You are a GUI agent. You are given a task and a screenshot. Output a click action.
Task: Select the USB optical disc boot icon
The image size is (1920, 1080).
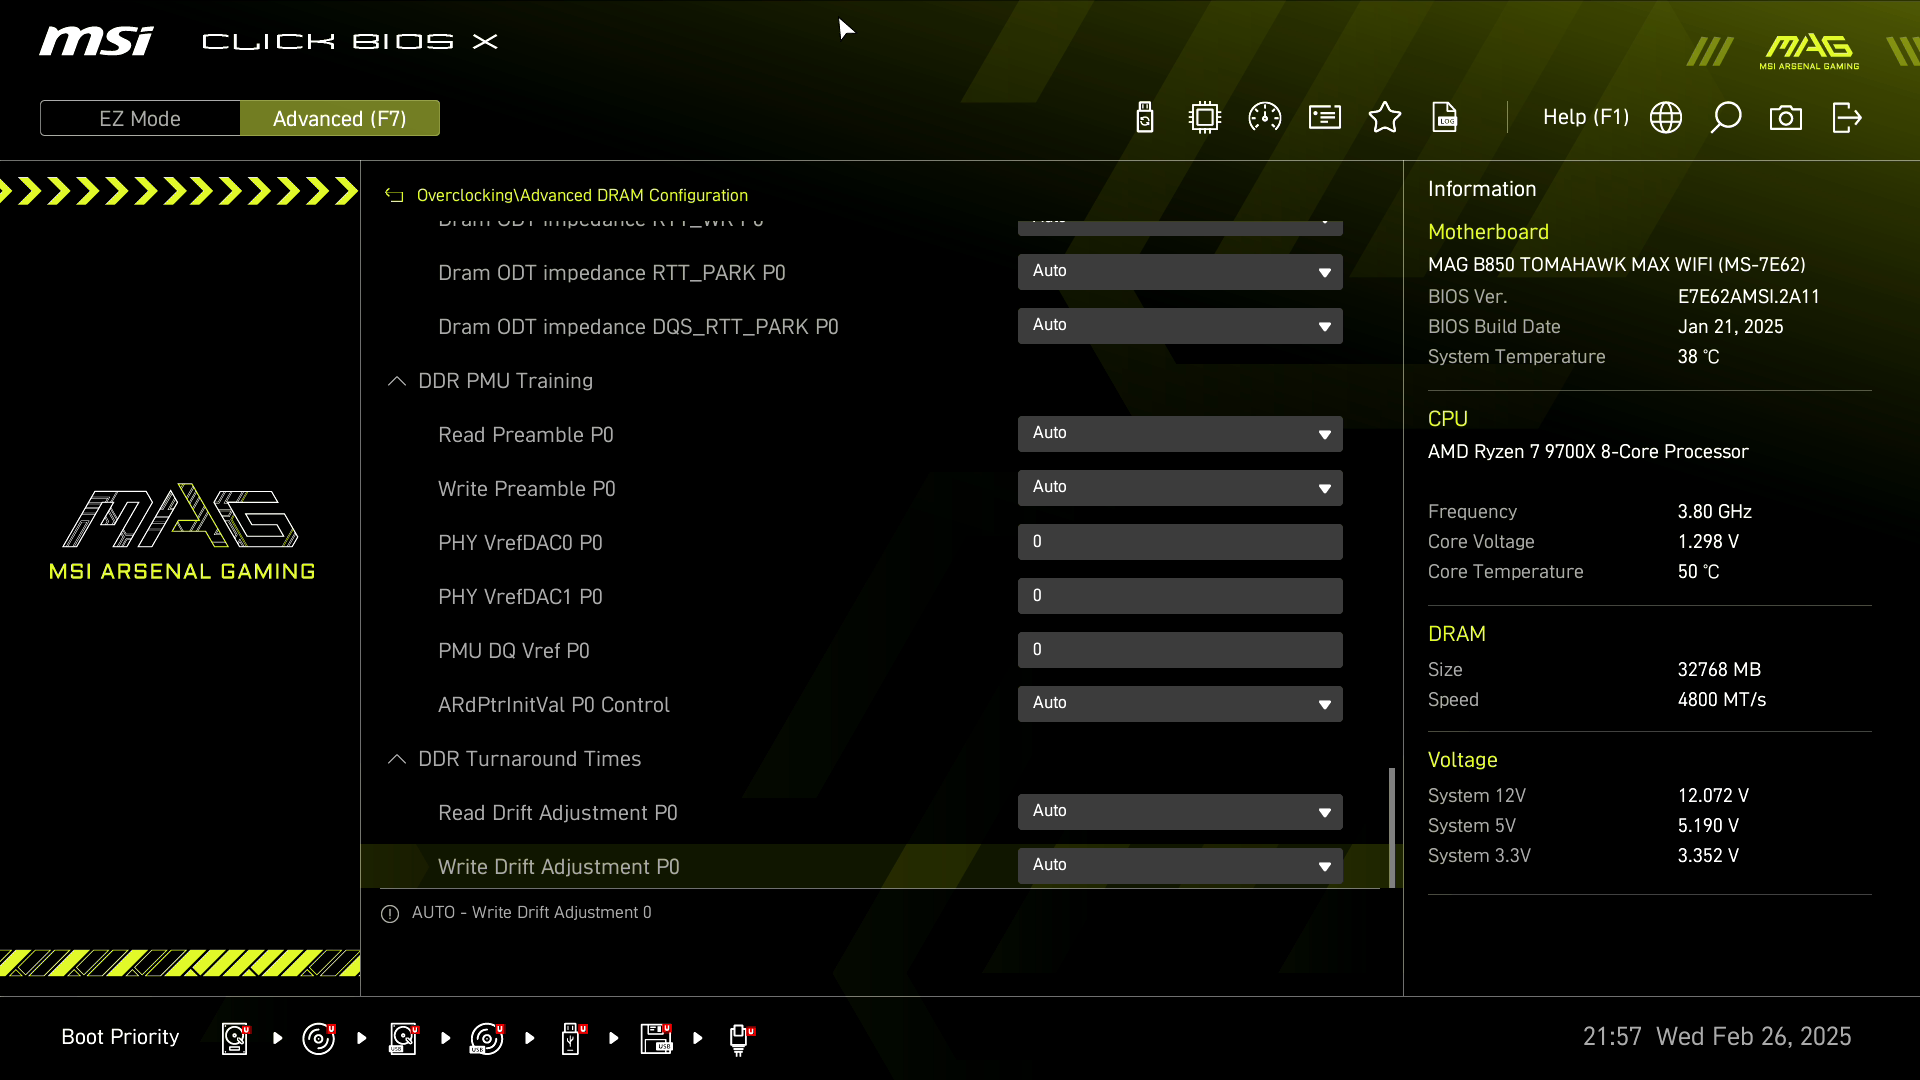488,1038
